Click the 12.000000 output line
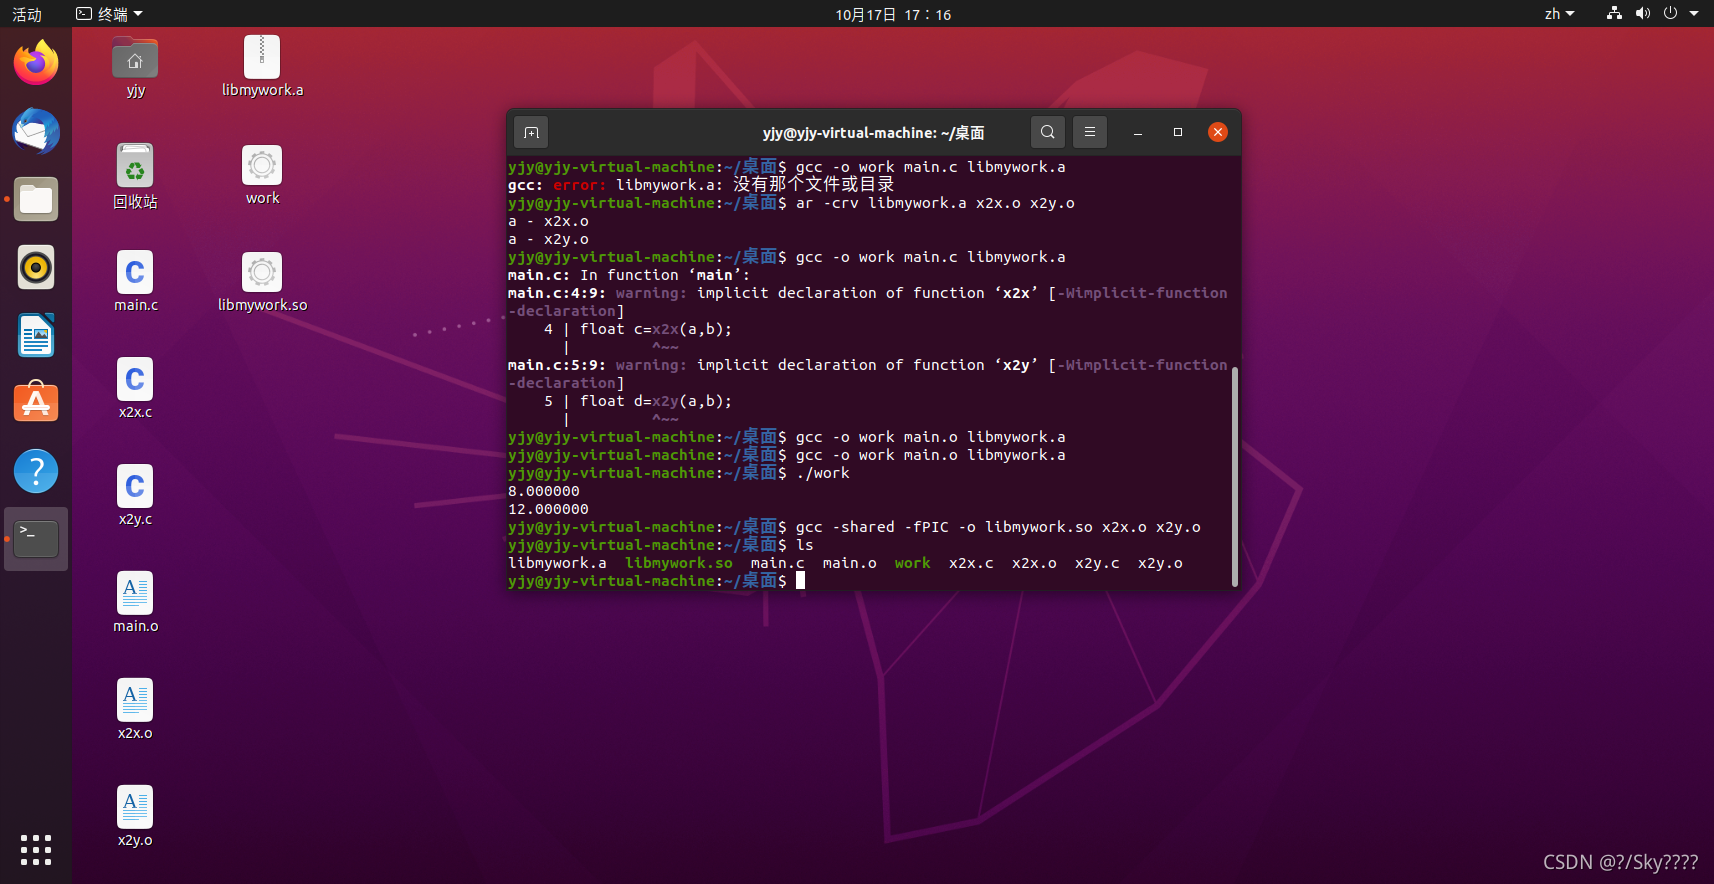The width and height of the screenshot is (1714, 884). click(548, 509)
